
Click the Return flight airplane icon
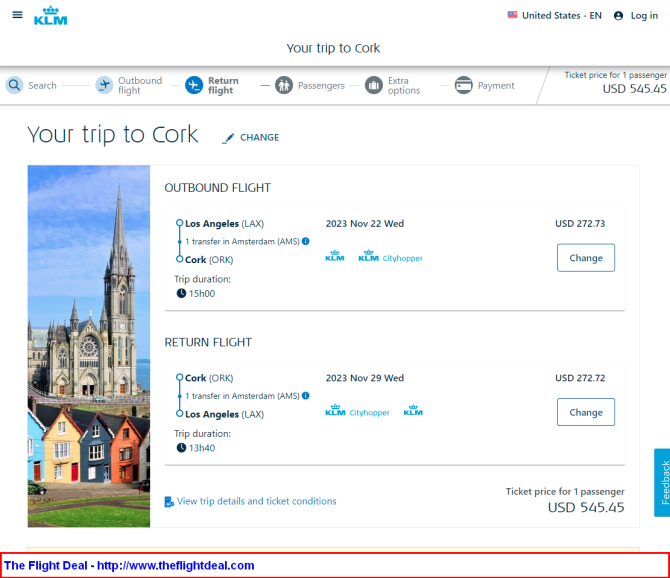194,85
